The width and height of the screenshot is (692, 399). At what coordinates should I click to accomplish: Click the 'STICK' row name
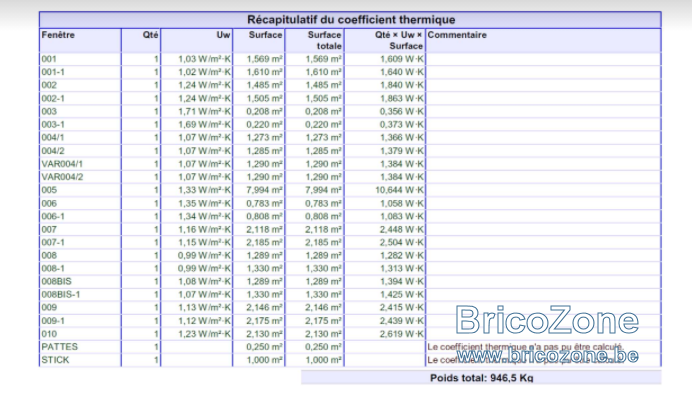coord(55,360)
